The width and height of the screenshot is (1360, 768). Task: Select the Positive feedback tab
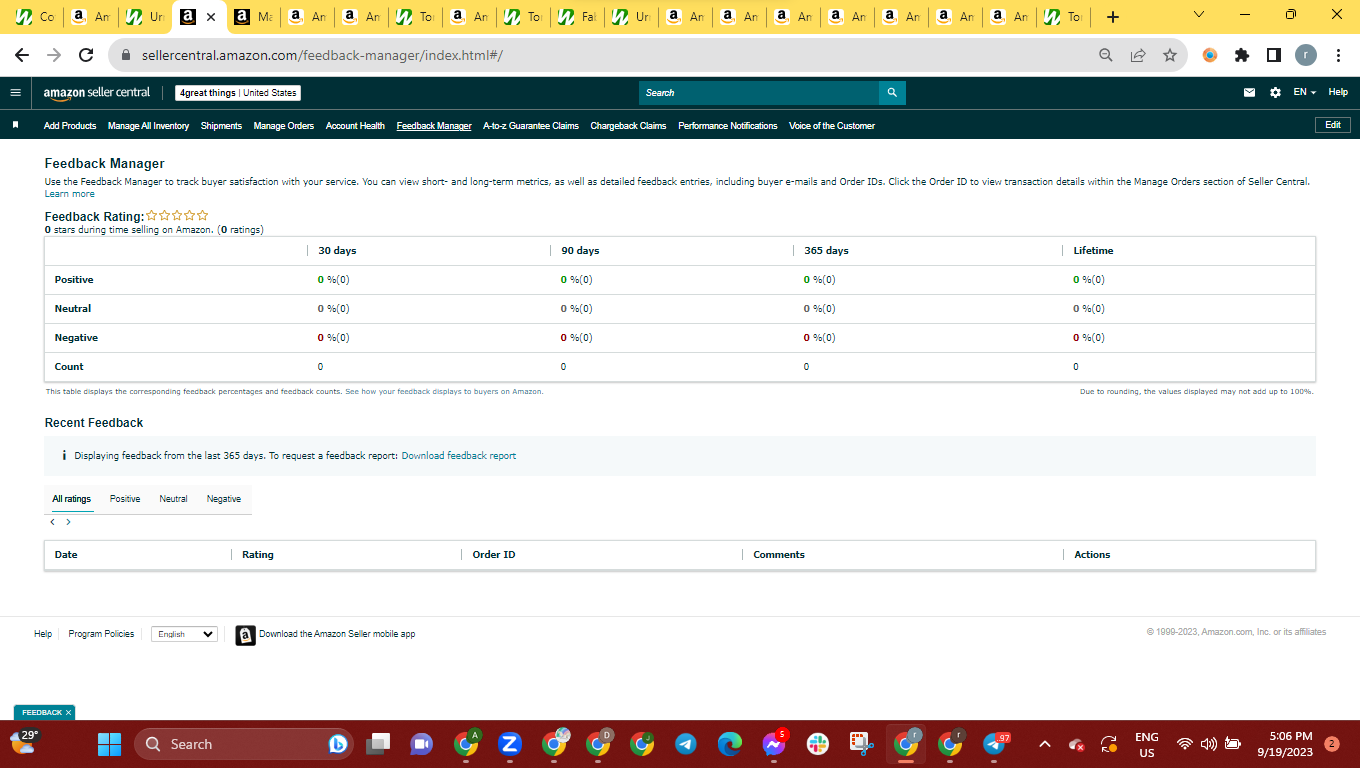pyautogui.click(x=125, y=499)
